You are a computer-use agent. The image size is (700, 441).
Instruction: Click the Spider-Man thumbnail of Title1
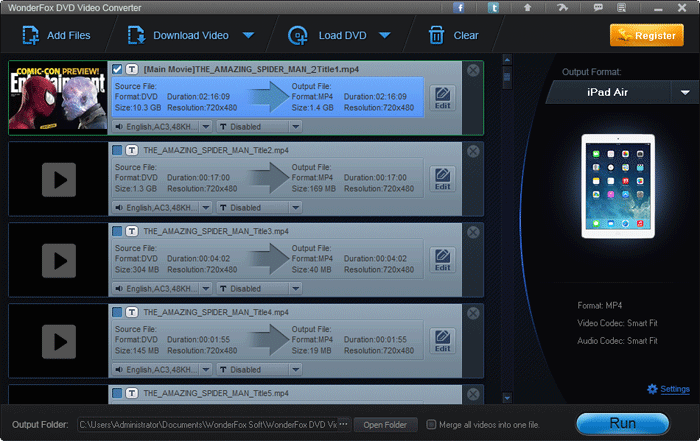point(58,98)
